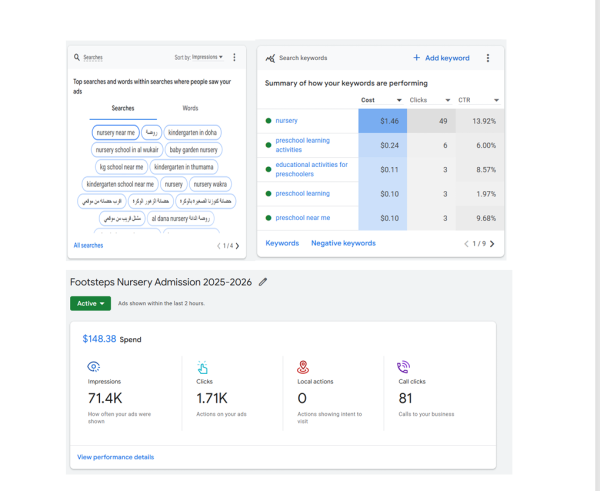Image resolution: width=600 pixels, height=491 pixels.
Task: Open the preschool learning keyword
Action: [302, 194]
